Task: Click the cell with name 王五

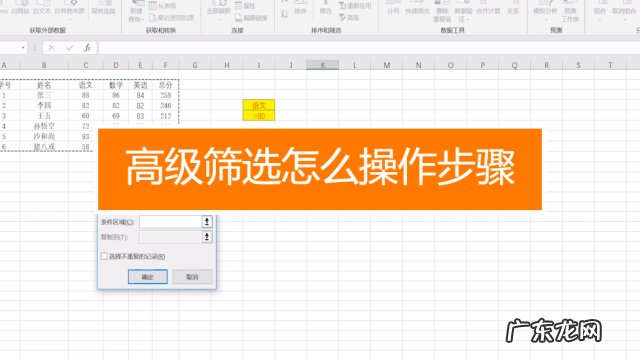Action: tap(44, 116)
